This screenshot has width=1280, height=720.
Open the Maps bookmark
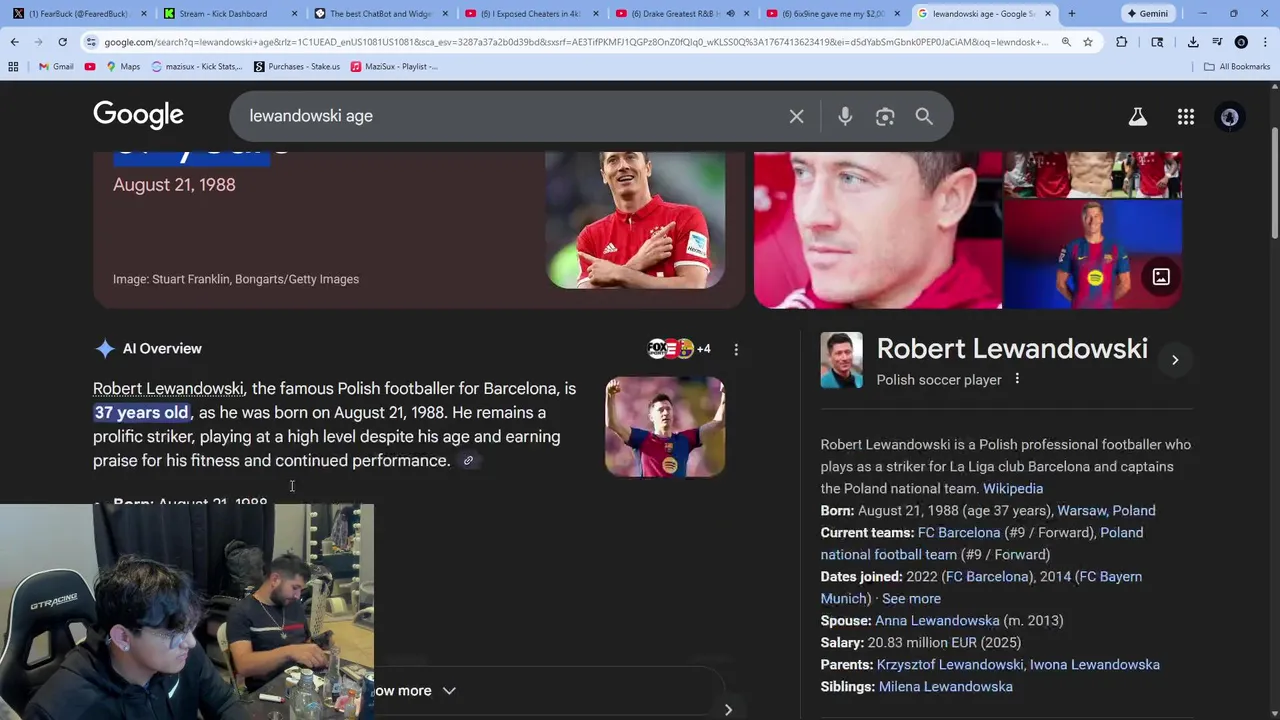[x=123, y=66]
